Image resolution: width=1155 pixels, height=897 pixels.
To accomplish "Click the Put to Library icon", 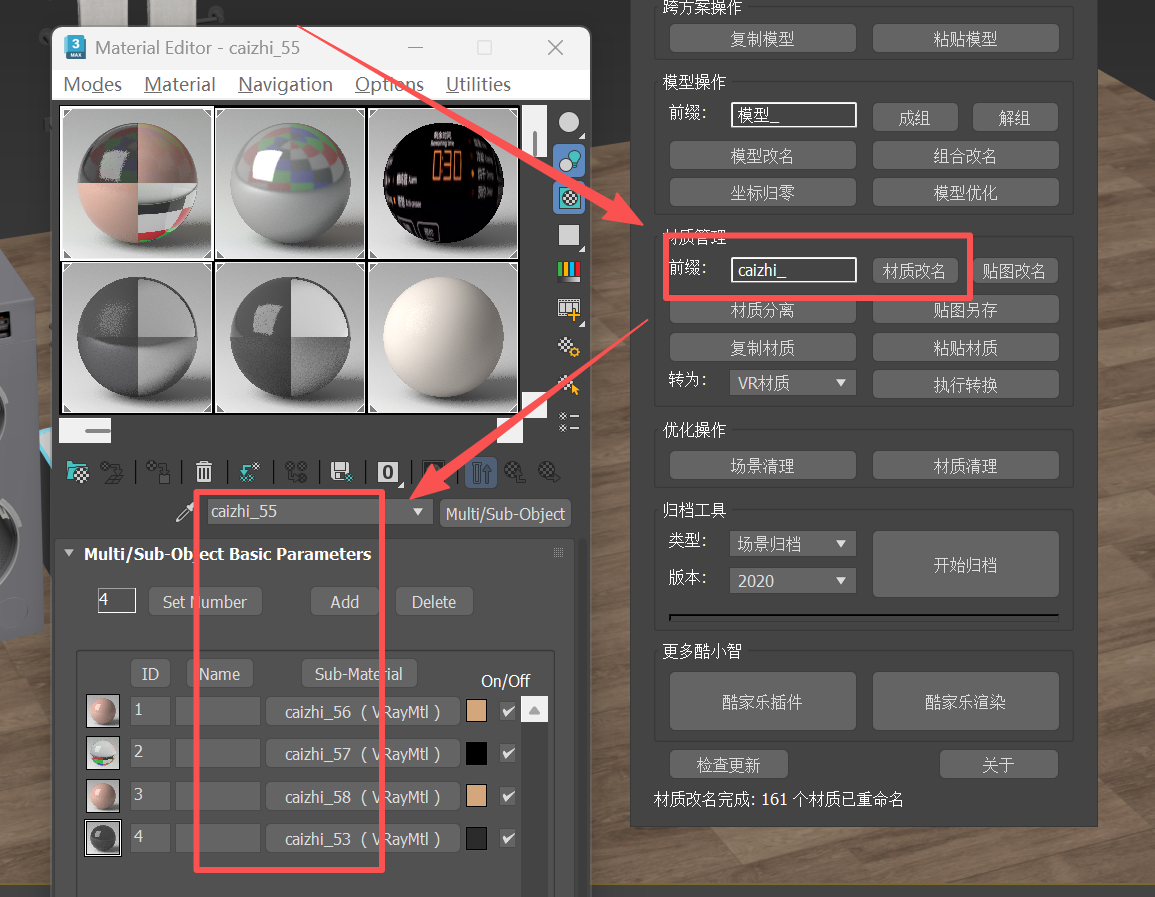I will click(342, 471).
